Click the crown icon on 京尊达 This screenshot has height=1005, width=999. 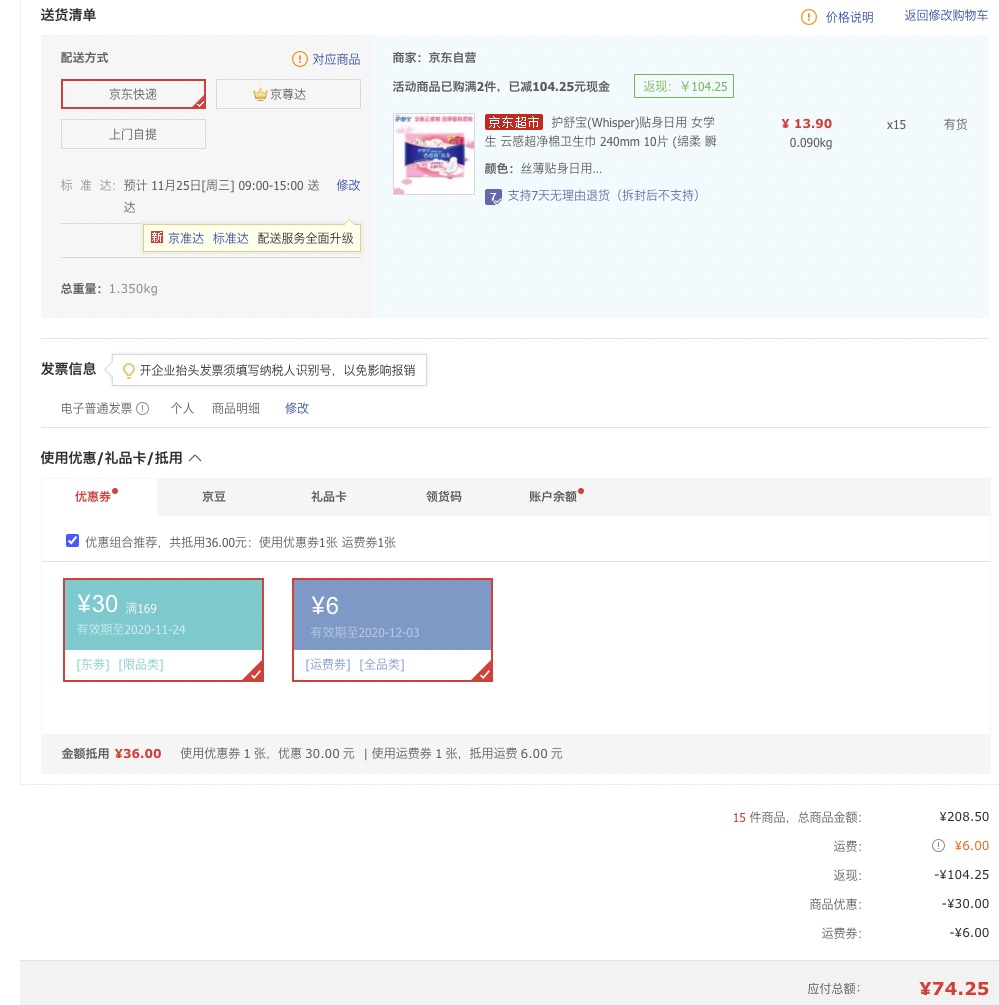tap(260, 94)
